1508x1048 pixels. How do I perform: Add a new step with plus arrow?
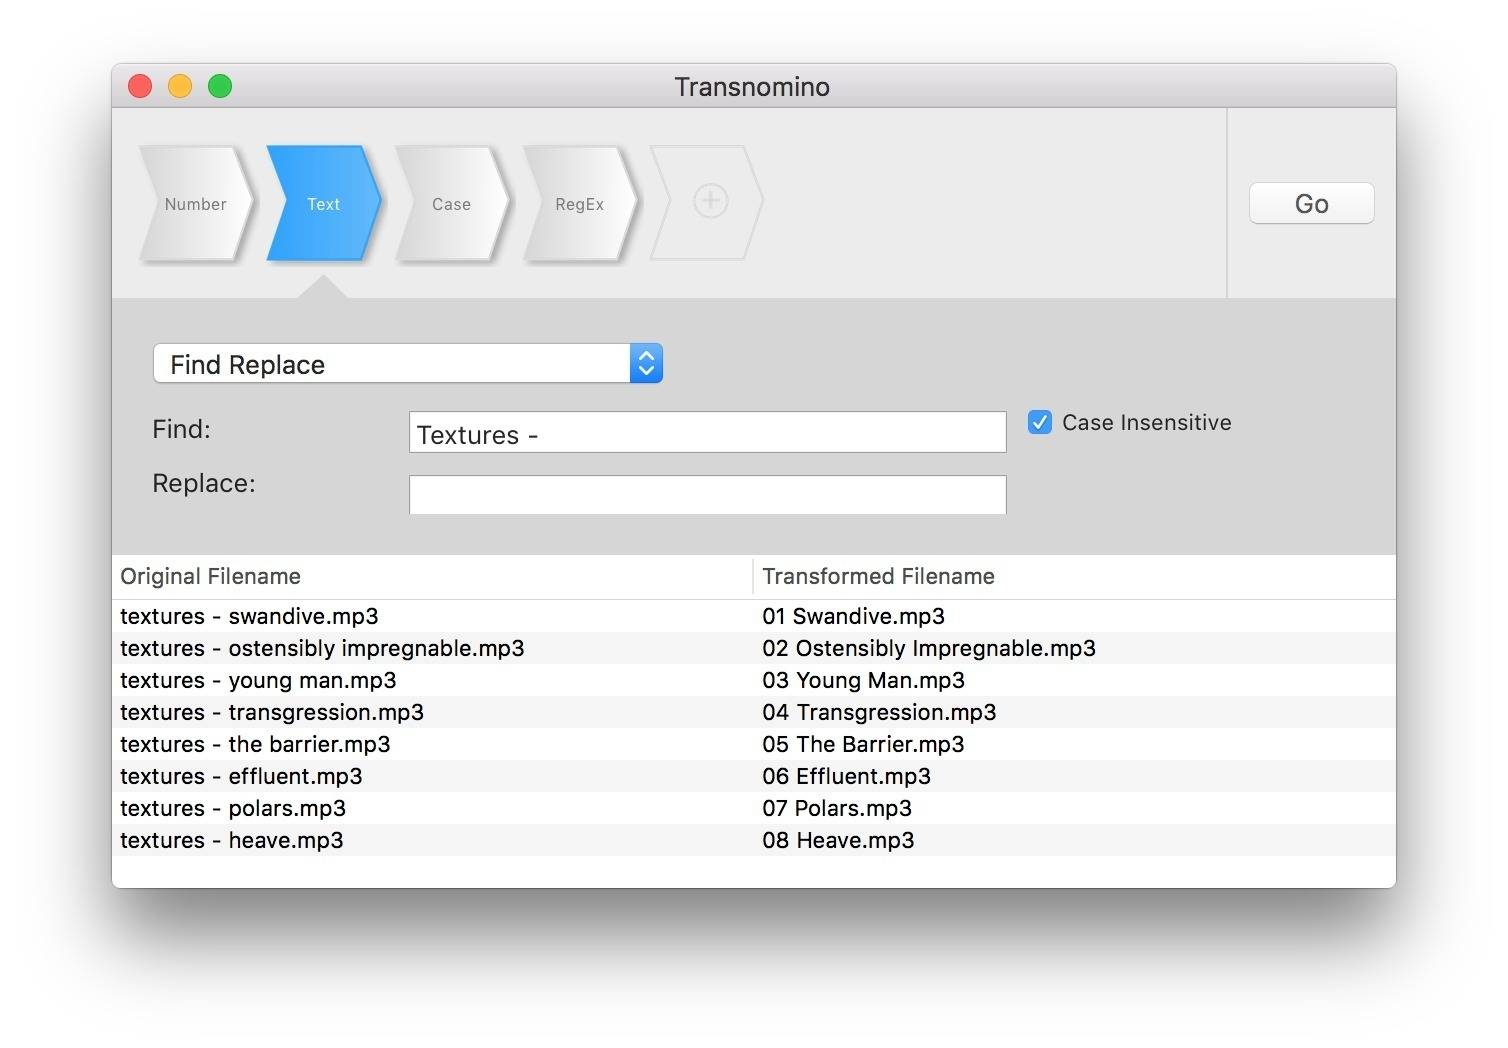pos(709,201)
